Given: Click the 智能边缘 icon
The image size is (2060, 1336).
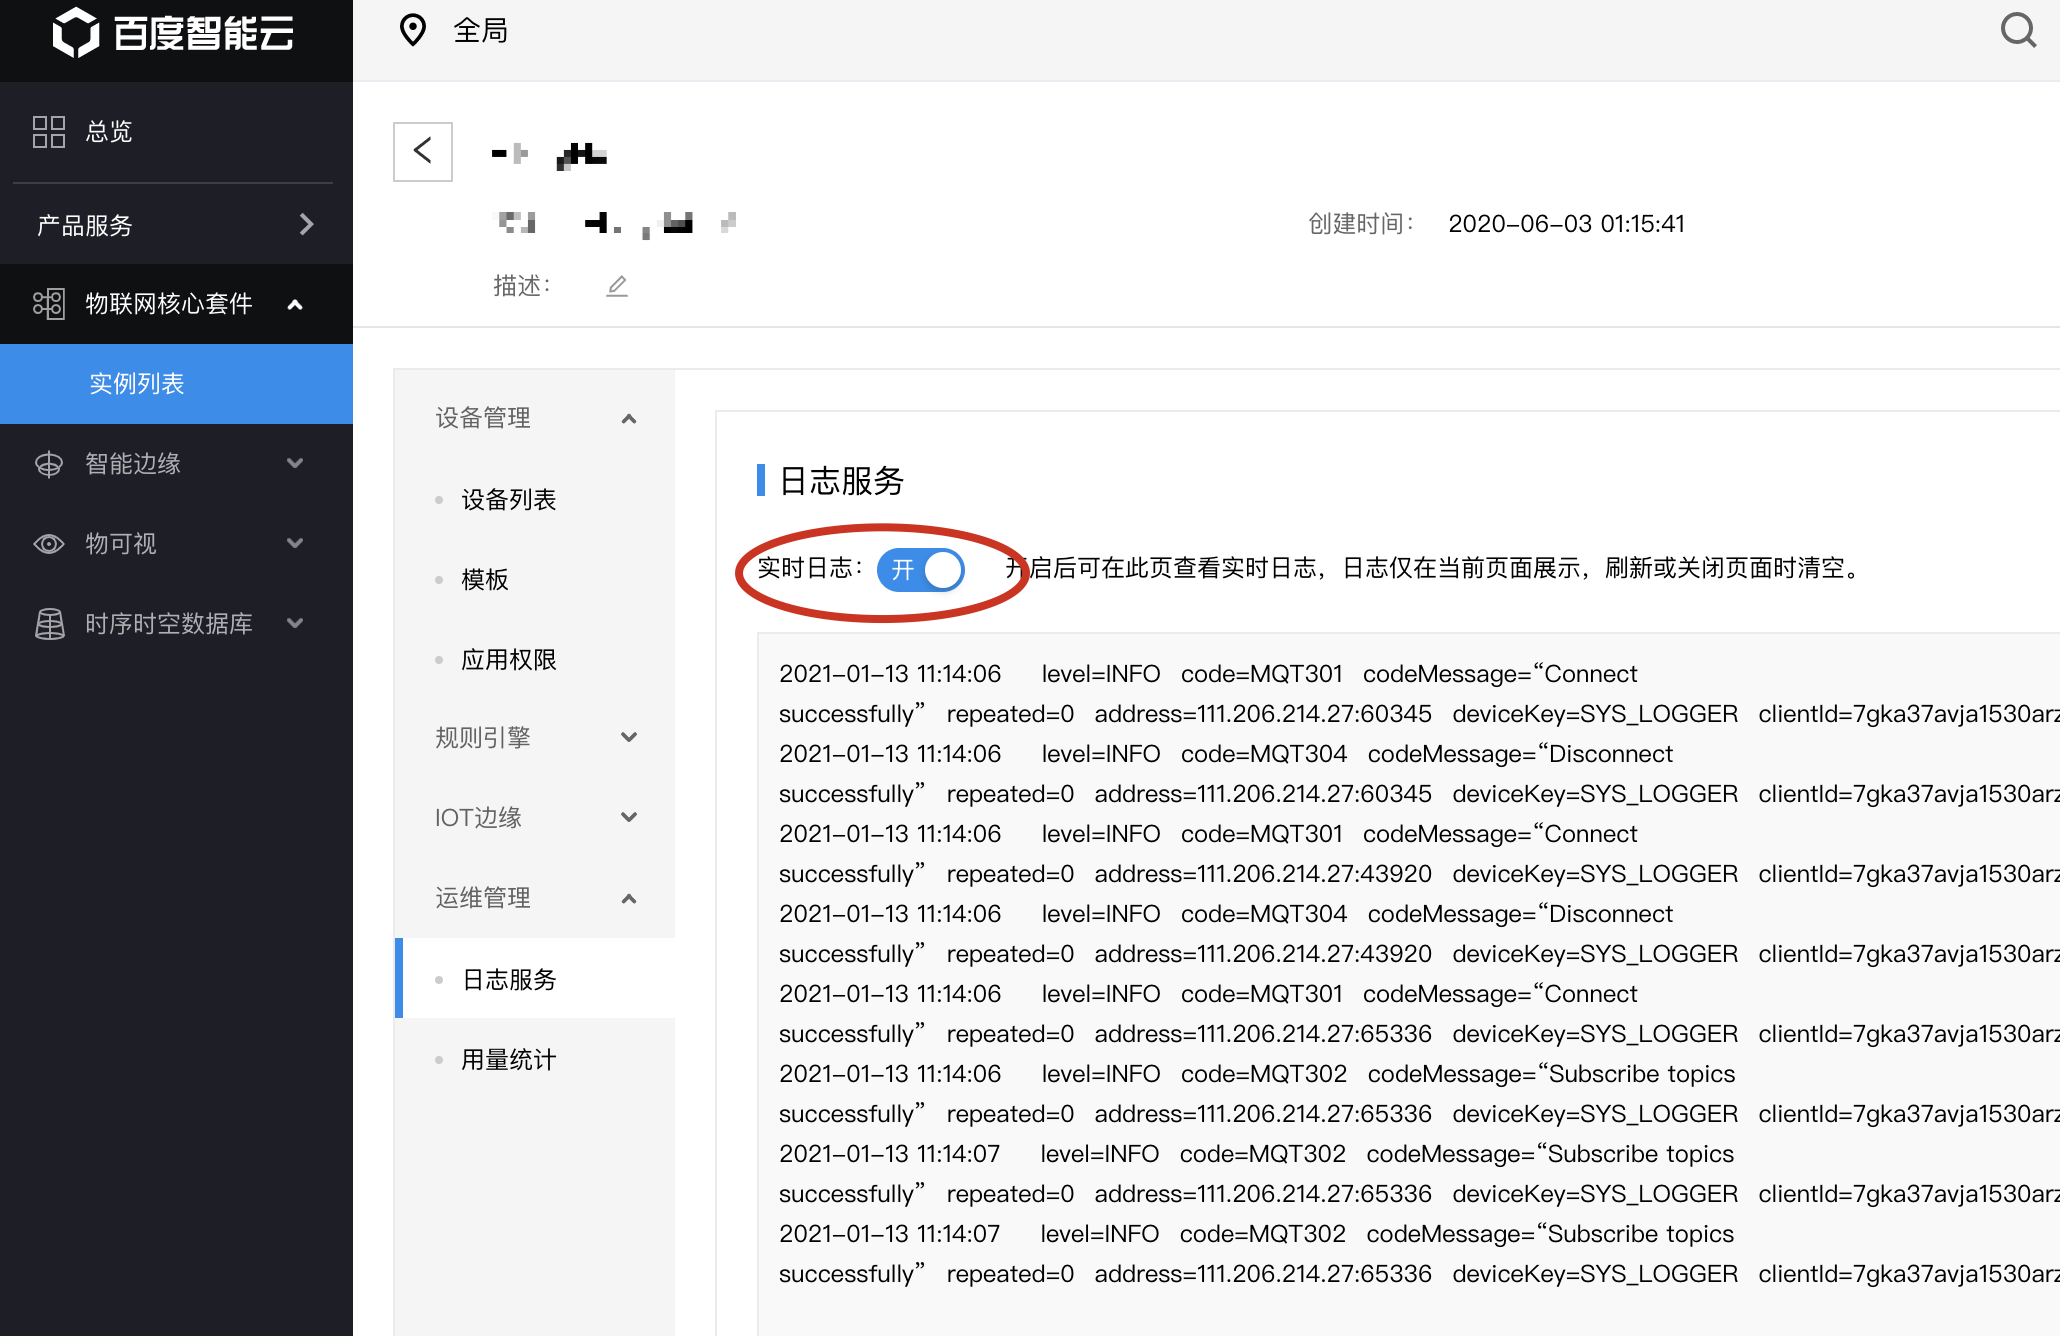Looking at the screenshot, I should click(48, 463).
